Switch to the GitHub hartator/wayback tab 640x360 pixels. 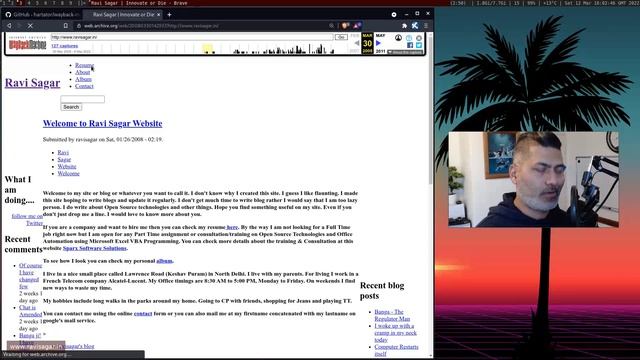(x=42, y=15)
